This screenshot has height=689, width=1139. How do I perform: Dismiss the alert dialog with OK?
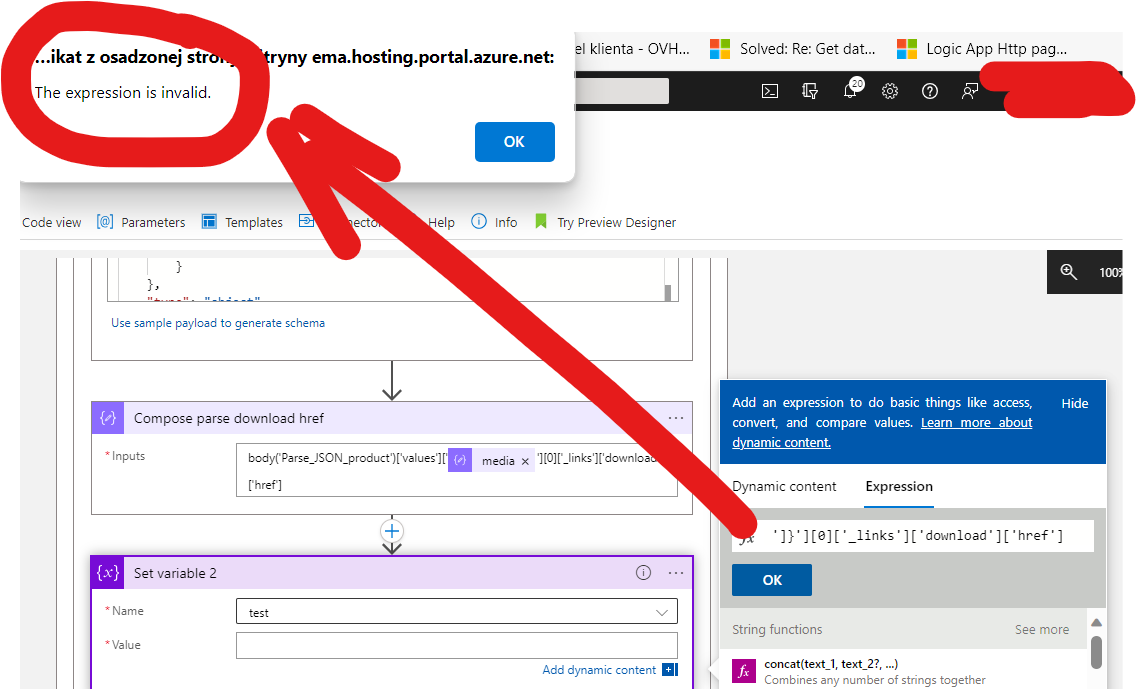[x=514, y=142]
